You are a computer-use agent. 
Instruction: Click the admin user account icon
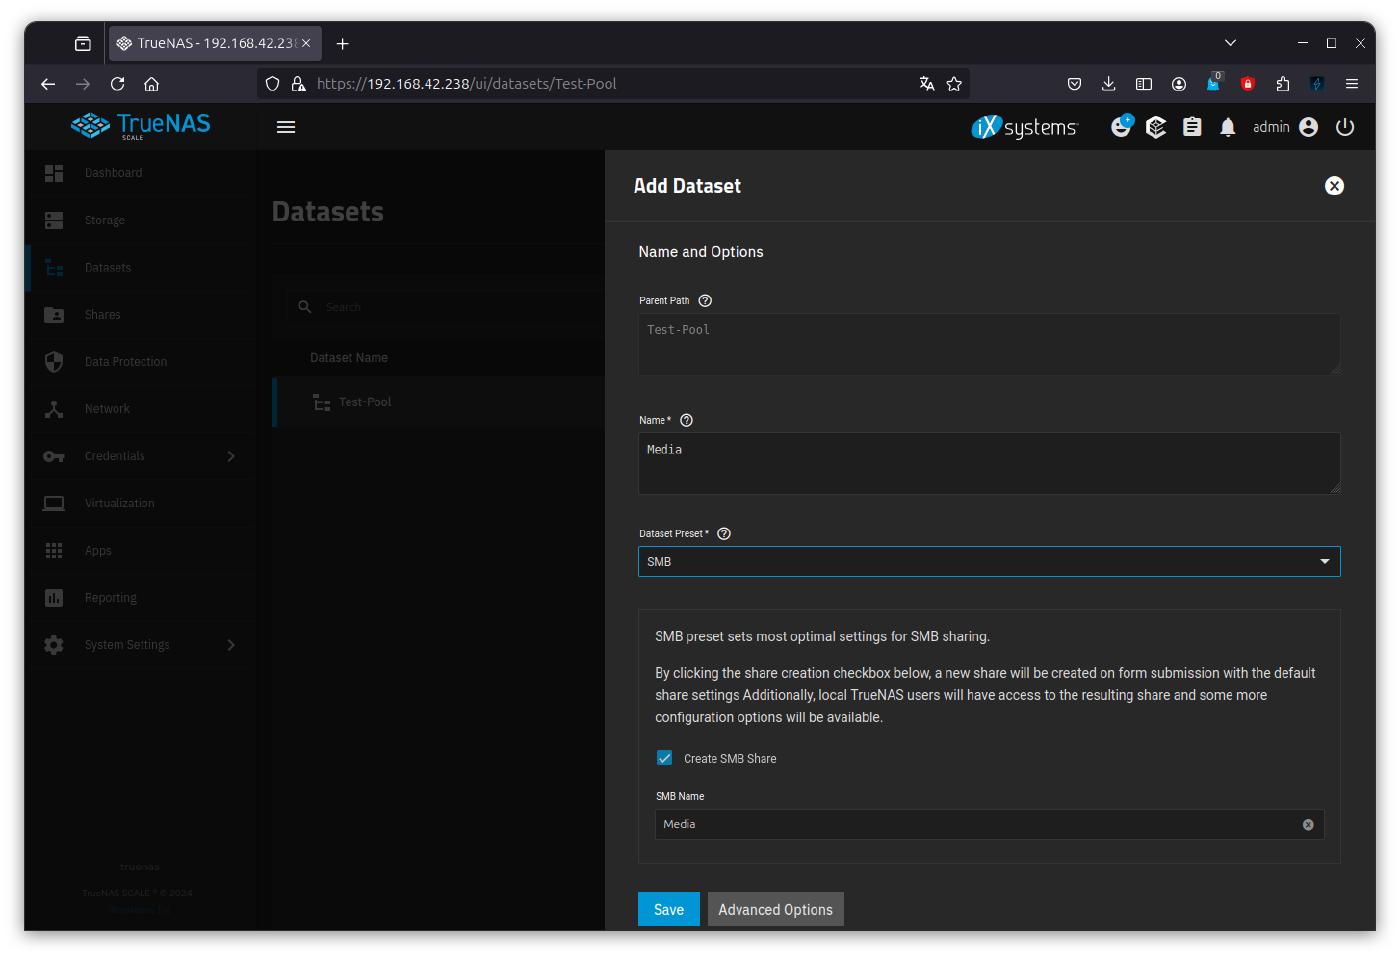[x=1308, y=127]
